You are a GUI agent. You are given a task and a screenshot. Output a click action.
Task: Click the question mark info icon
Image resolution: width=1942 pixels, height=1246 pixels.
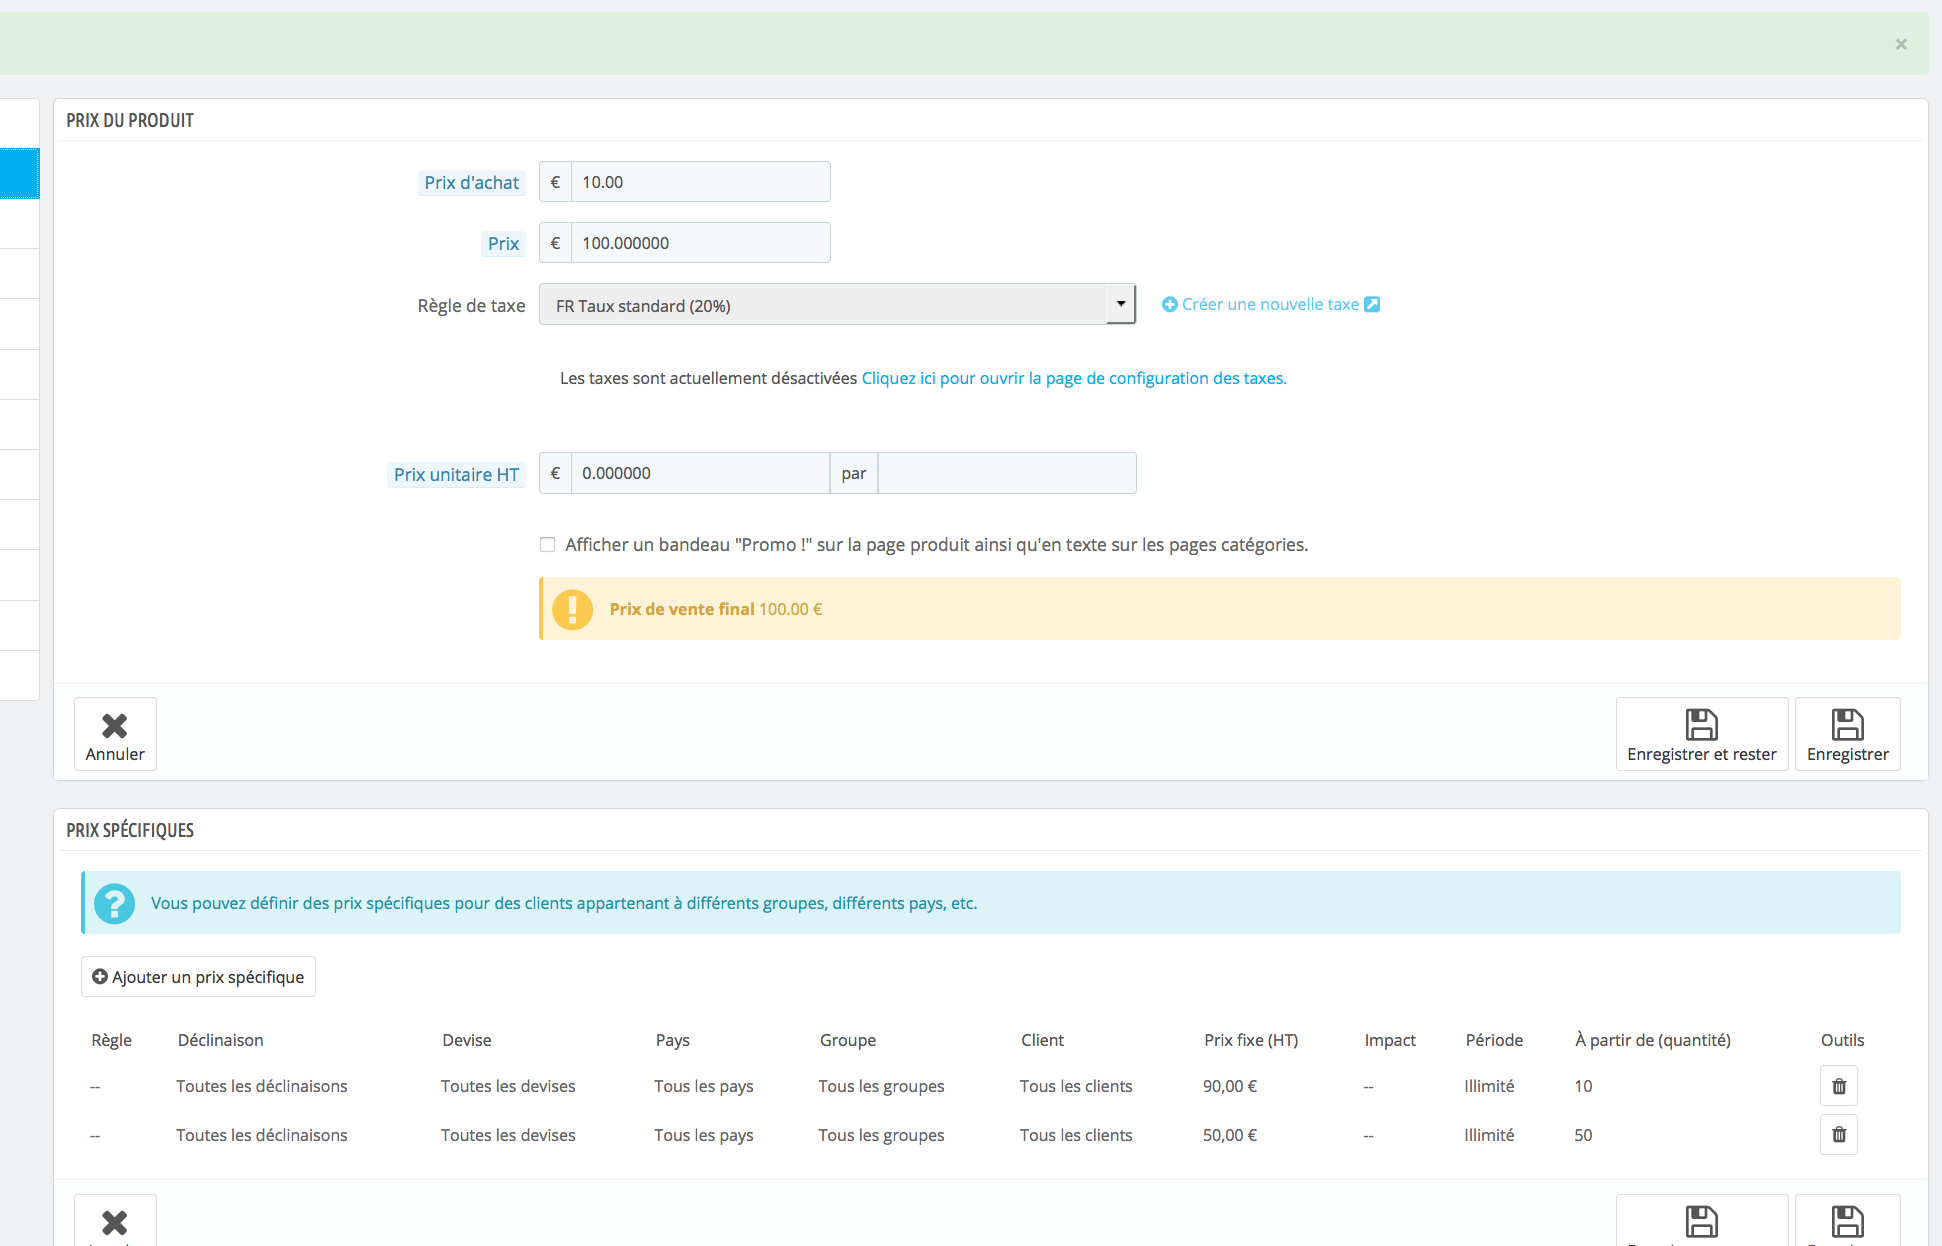tap(115, 903)
